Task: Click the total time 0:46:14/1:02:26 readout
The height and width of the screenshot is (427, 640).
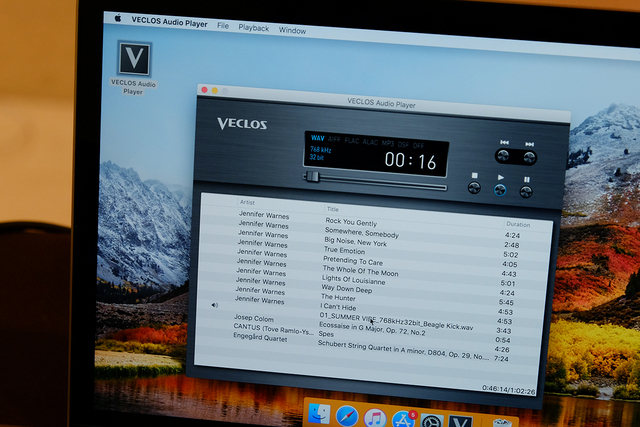Action: (x=509, y=389)
